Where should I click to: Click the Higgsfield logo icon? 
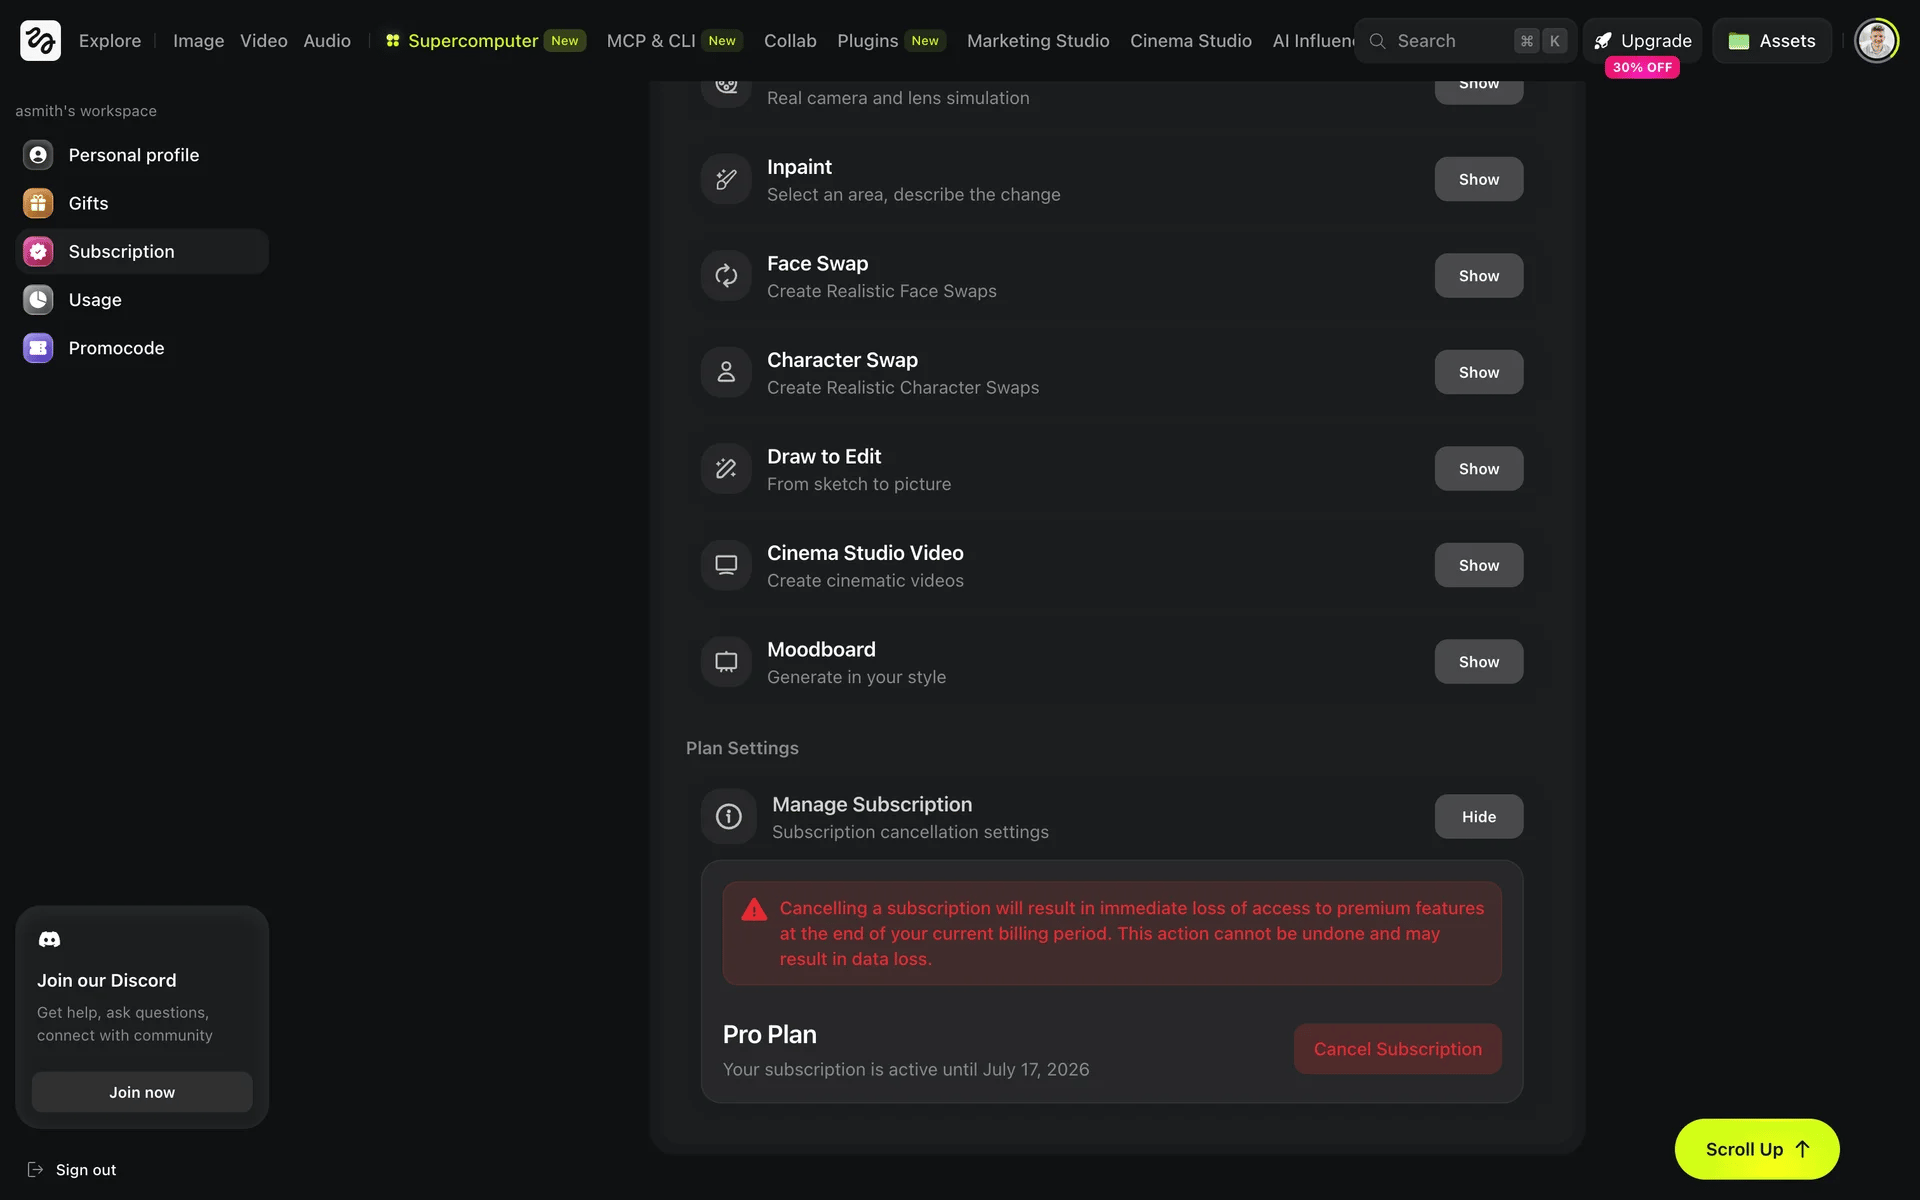pyautogui.click(x=40, y=40)
